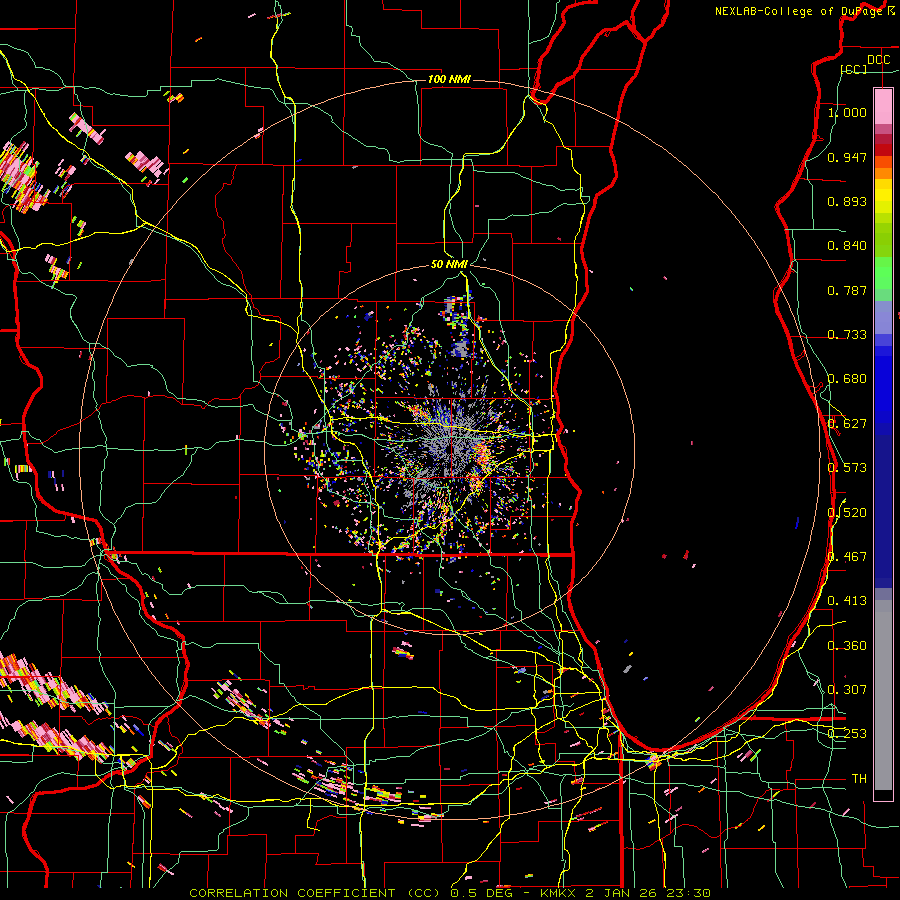Click the 0.467 scale value
900x900 pixels.
click(x=847, y=557)
